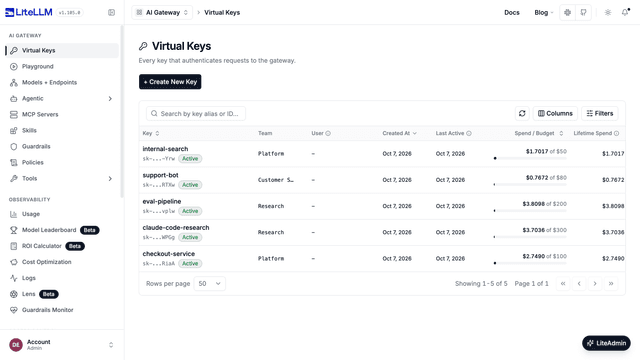The height and width of the screenshot is (360, 640).
Task: Click User column info icon
Action: (x=328, y=133)
